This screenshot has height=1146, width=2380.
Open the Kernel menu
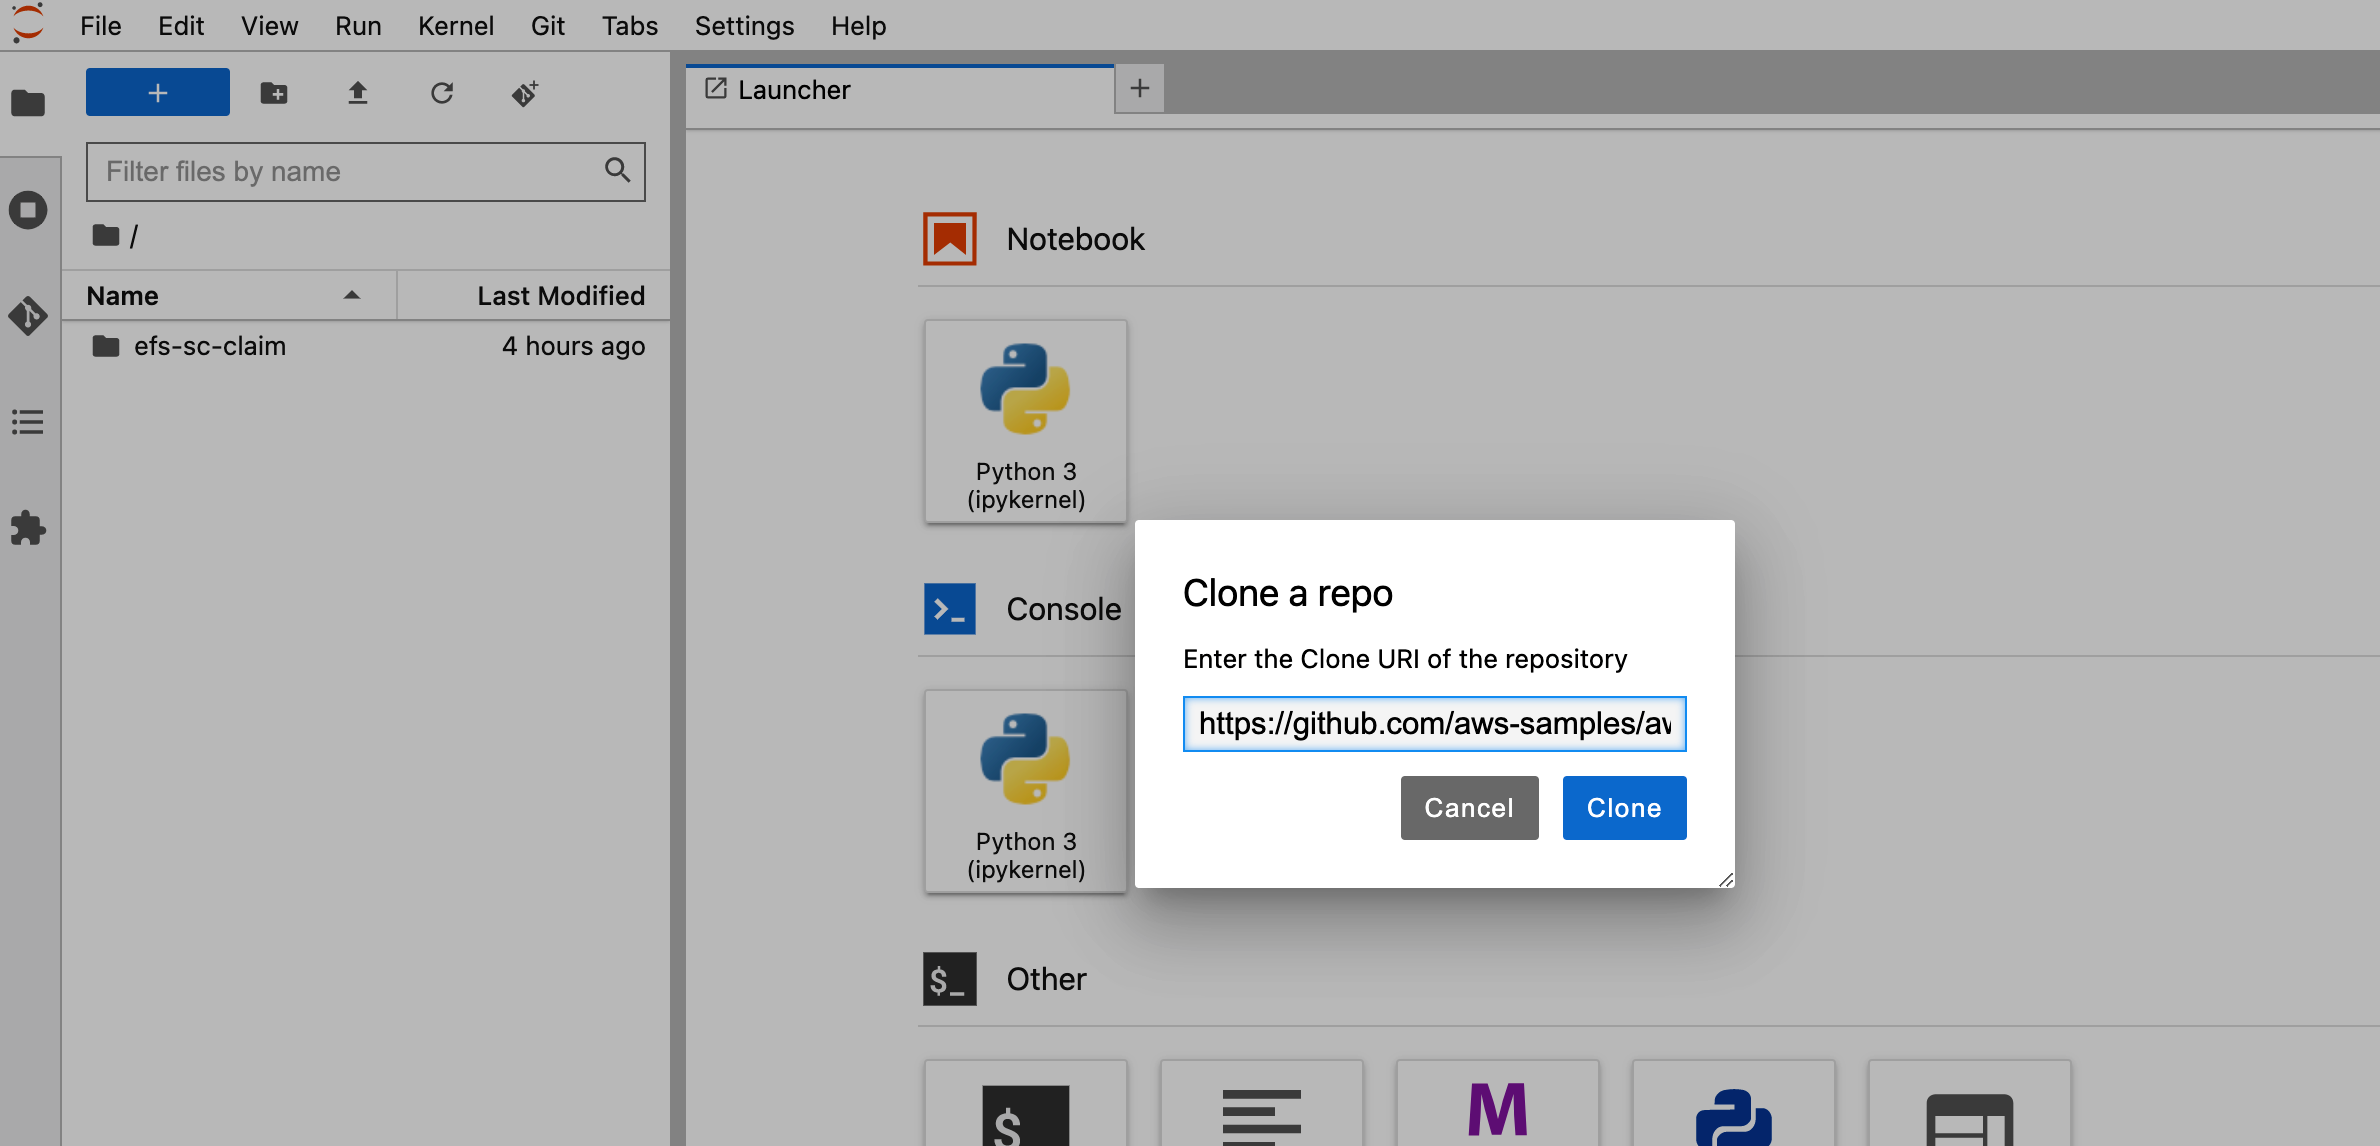(456, 25)
